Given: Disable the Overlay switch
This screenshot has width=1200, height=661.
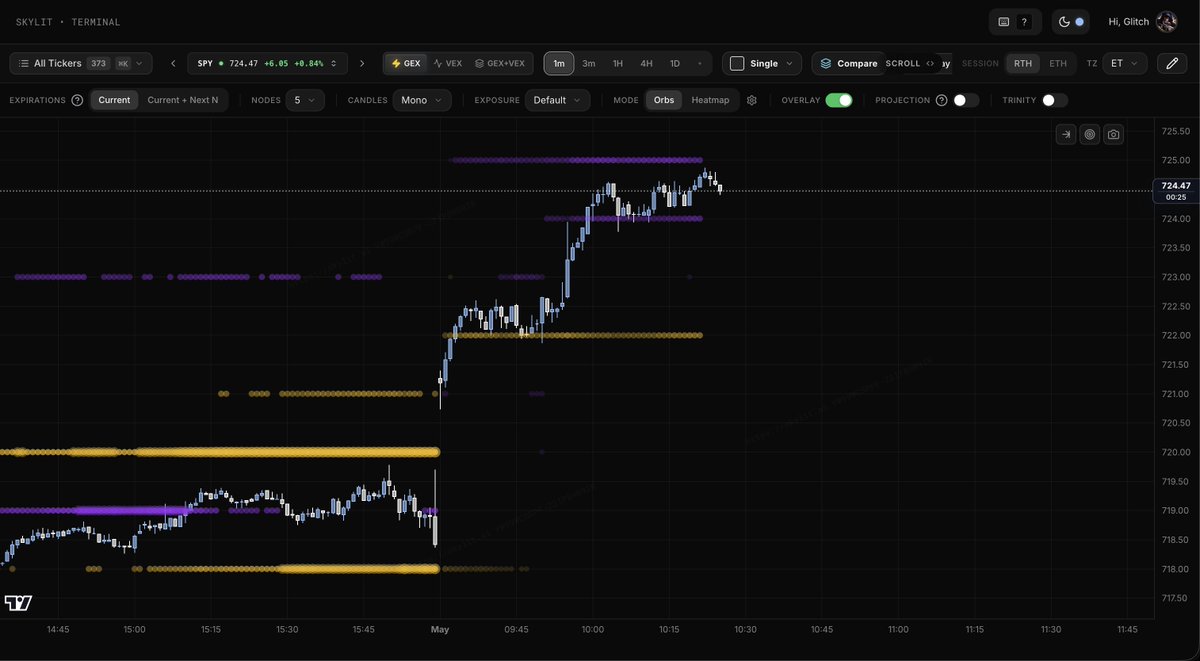Looking at the screenshot, I should coord(839,100).
